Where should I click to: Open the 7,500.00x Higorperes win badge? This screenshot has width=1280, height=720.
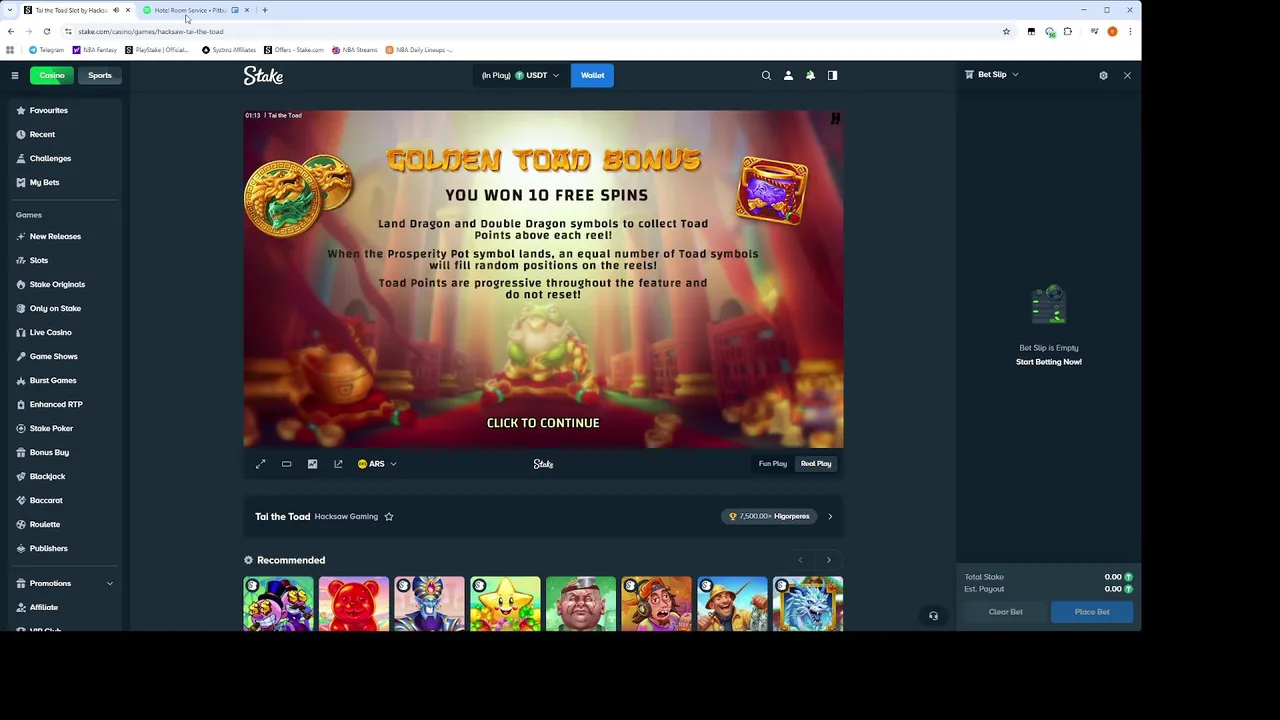pos(770,517)
